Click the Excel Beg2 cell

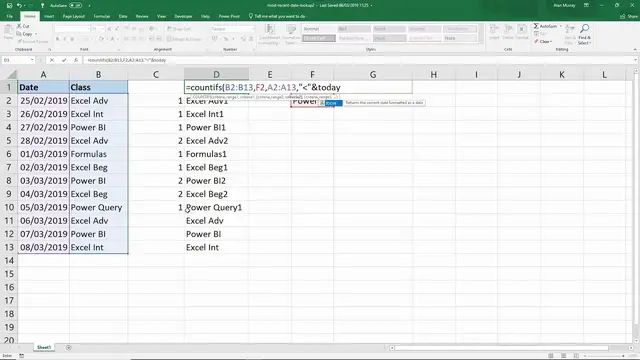pyautogui.click(x=216, y=194)
